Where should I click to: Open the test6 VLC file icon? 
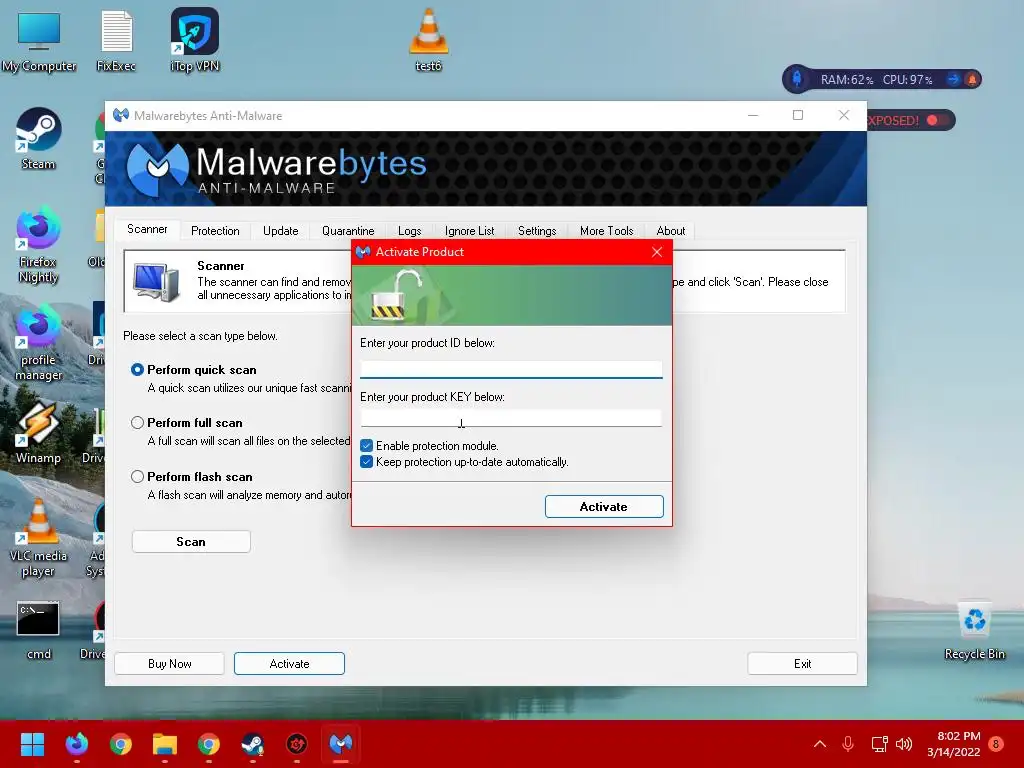[x=428, y=40]
